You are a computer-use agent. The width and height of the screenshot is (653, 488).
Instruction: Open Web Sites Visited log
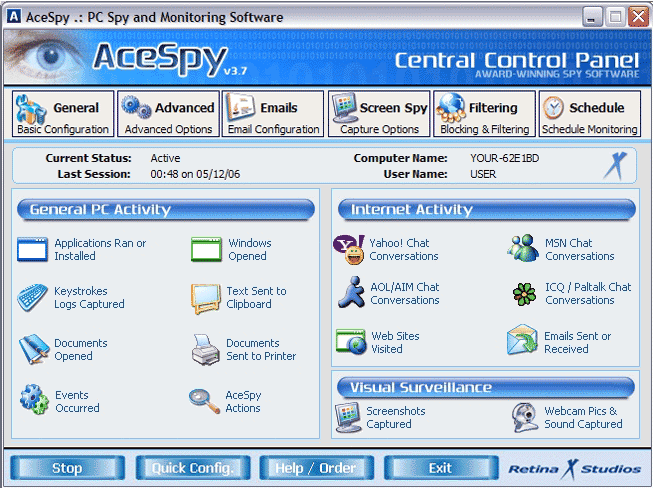(x=352, y=342)
